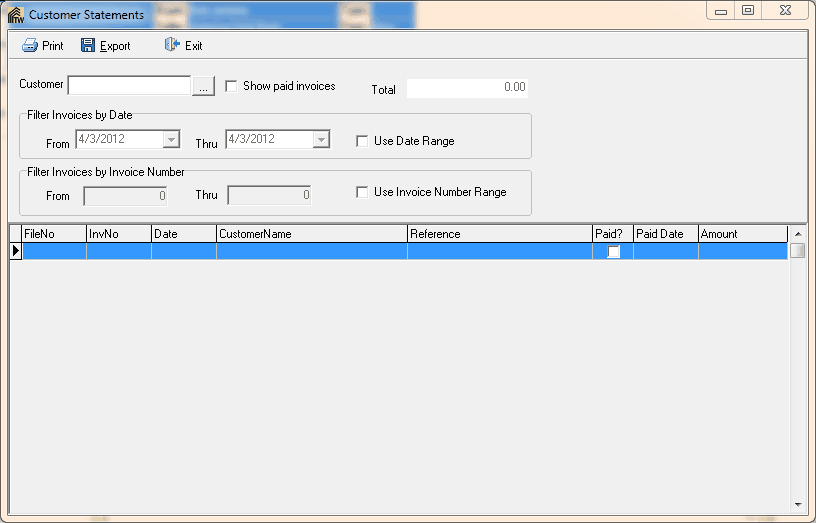
Task: Toggle Use Date Range checkbox
Action: click(363, 141)
